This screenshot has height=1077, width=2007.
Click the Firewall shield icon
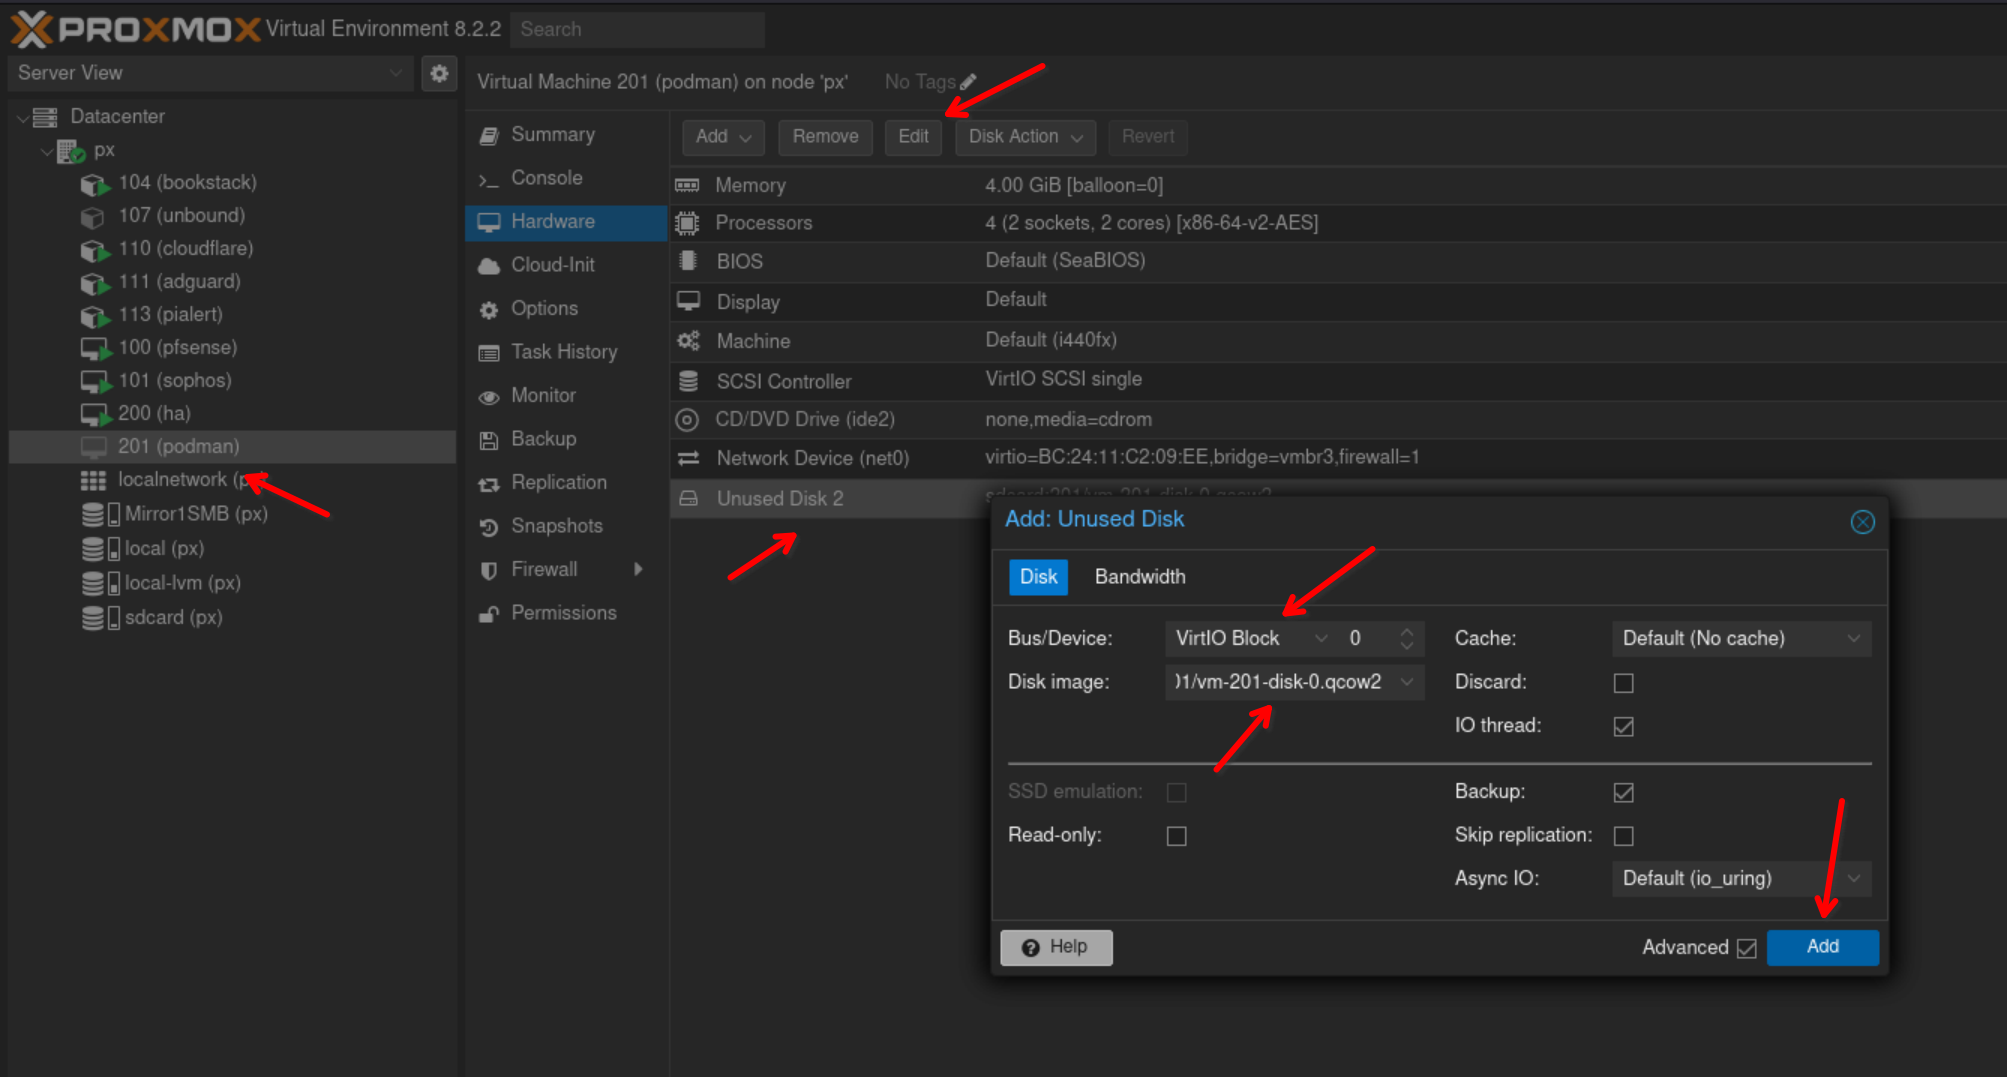[489, 570]
